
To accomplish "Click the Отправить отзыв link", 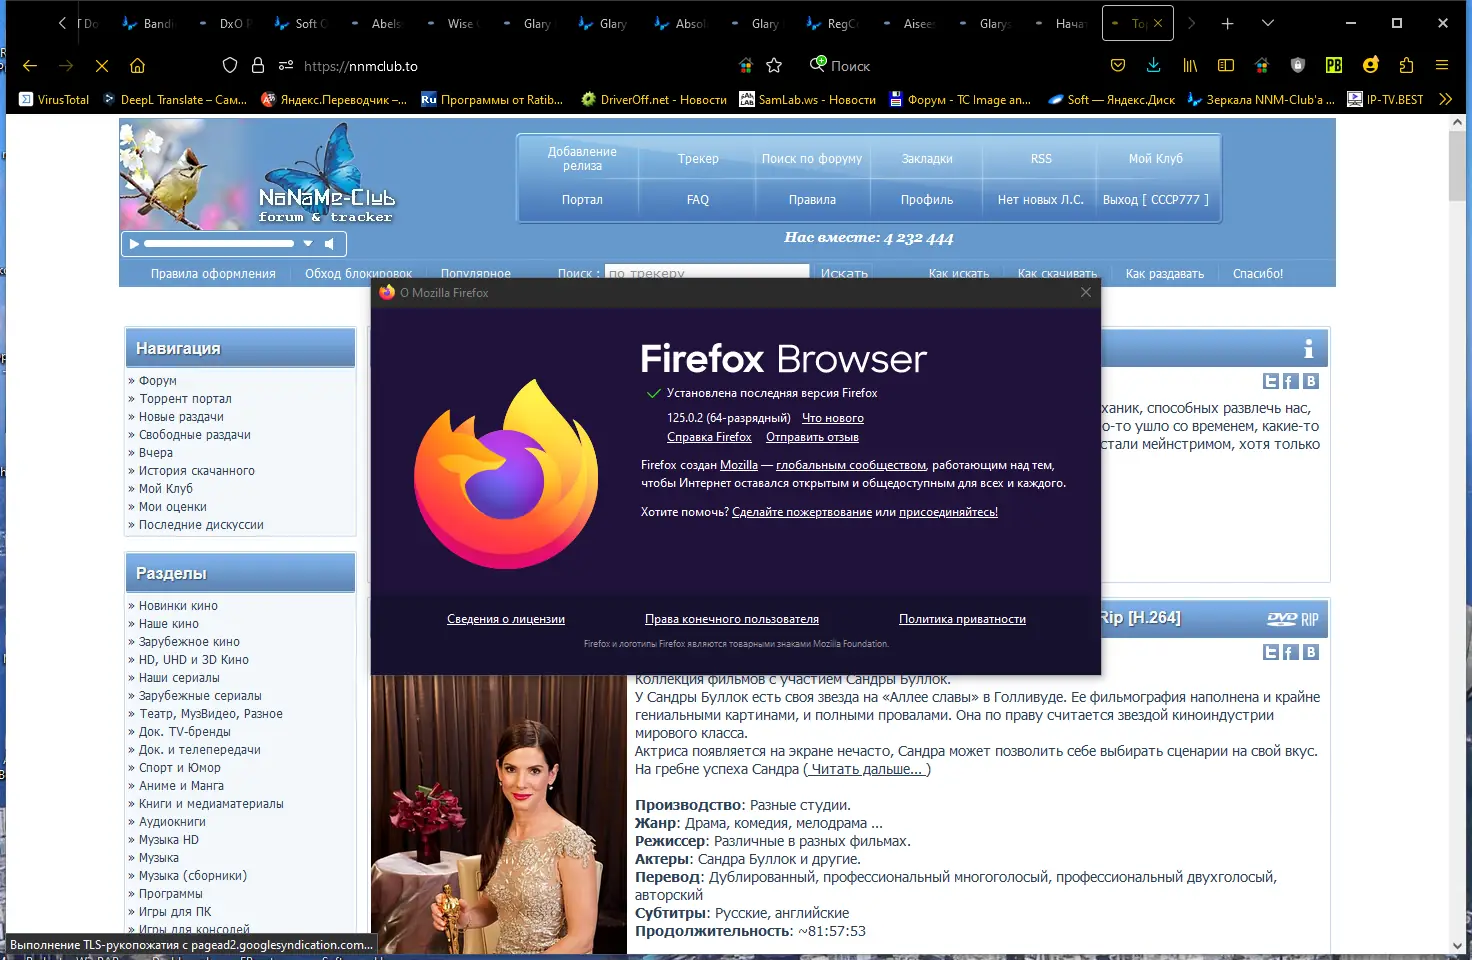I will point(812,437).
